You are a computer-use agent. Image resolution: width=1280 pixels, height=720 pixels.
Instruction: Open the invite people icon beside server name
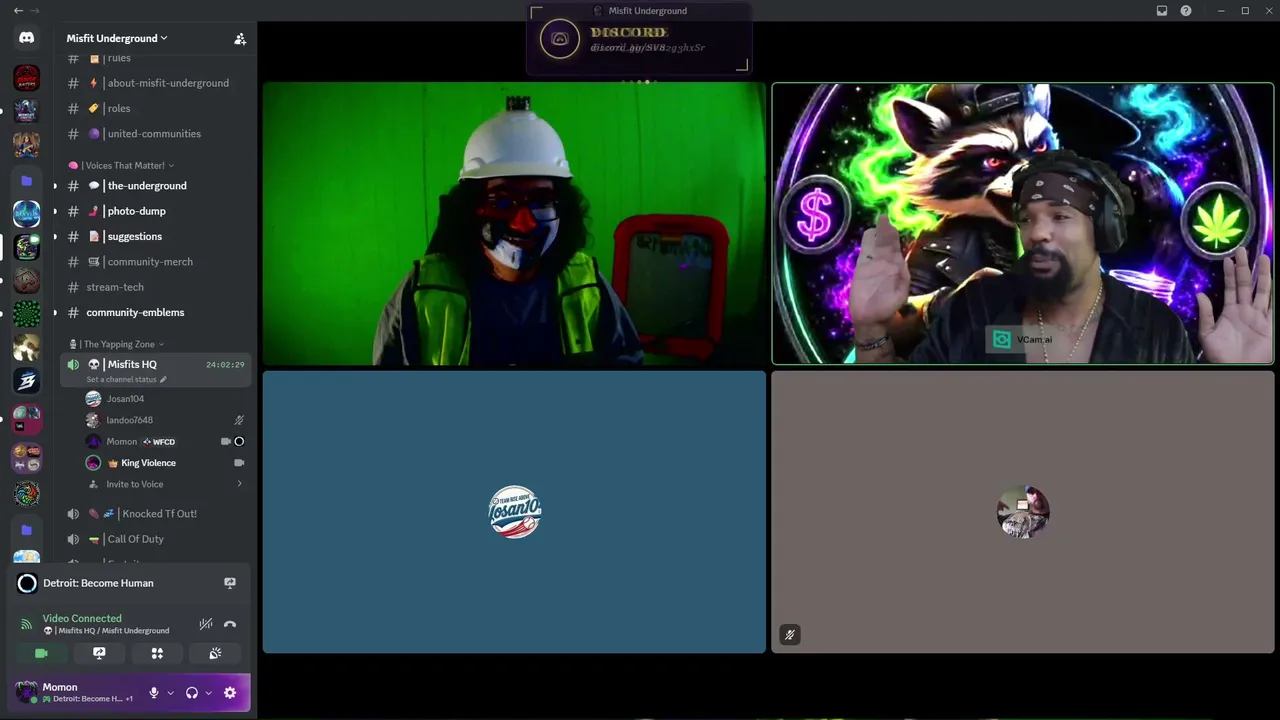click(x=240, y=39)
